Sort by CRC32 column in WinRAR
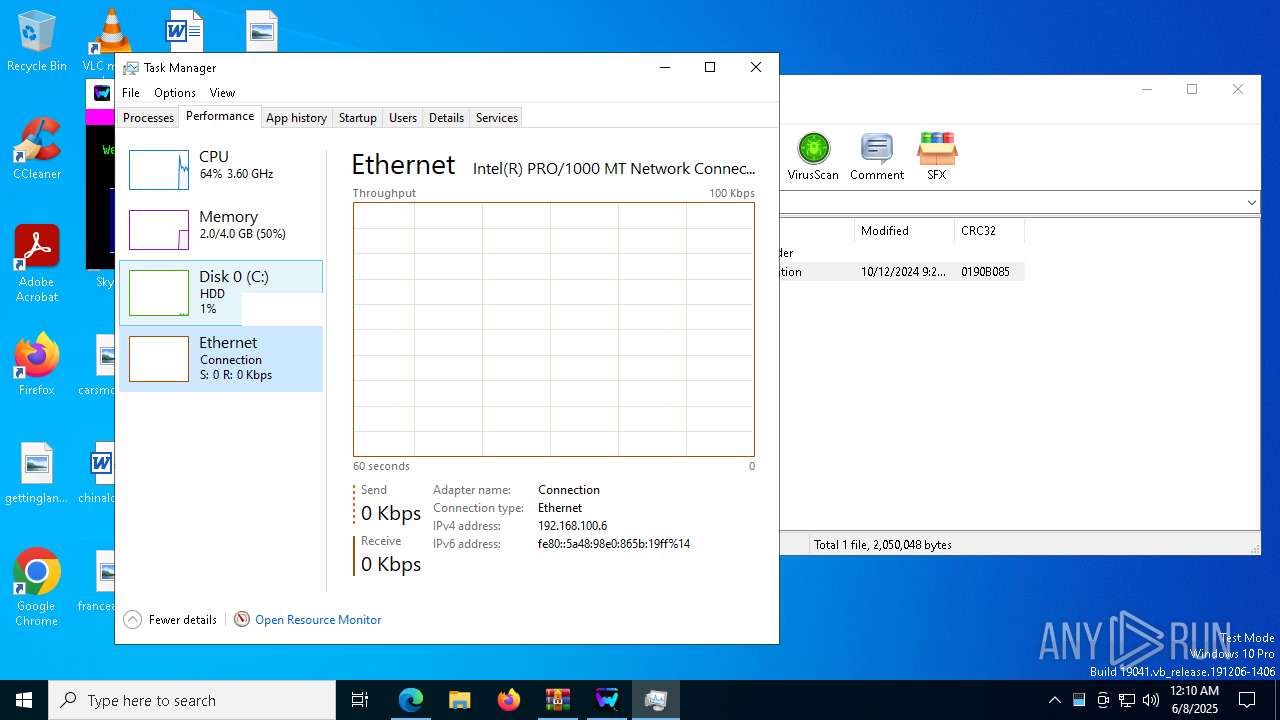The width and height of the screenshot is (1280, 720). [989, 231]
